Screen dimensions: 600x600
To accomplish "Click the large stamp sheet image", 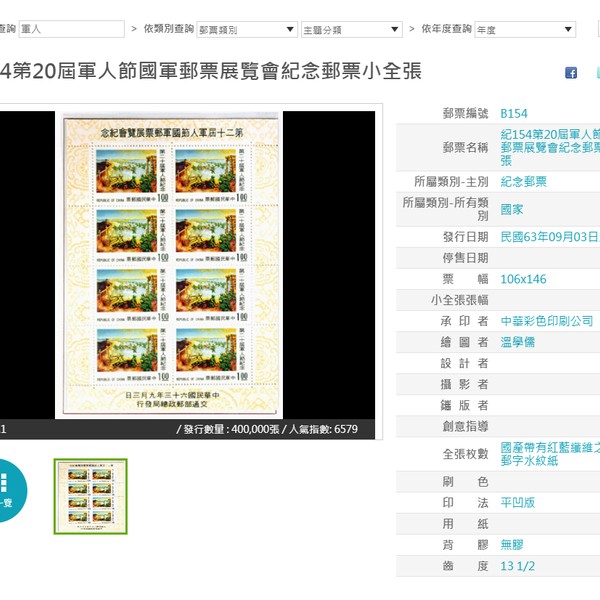I will (x=169, y=265).
